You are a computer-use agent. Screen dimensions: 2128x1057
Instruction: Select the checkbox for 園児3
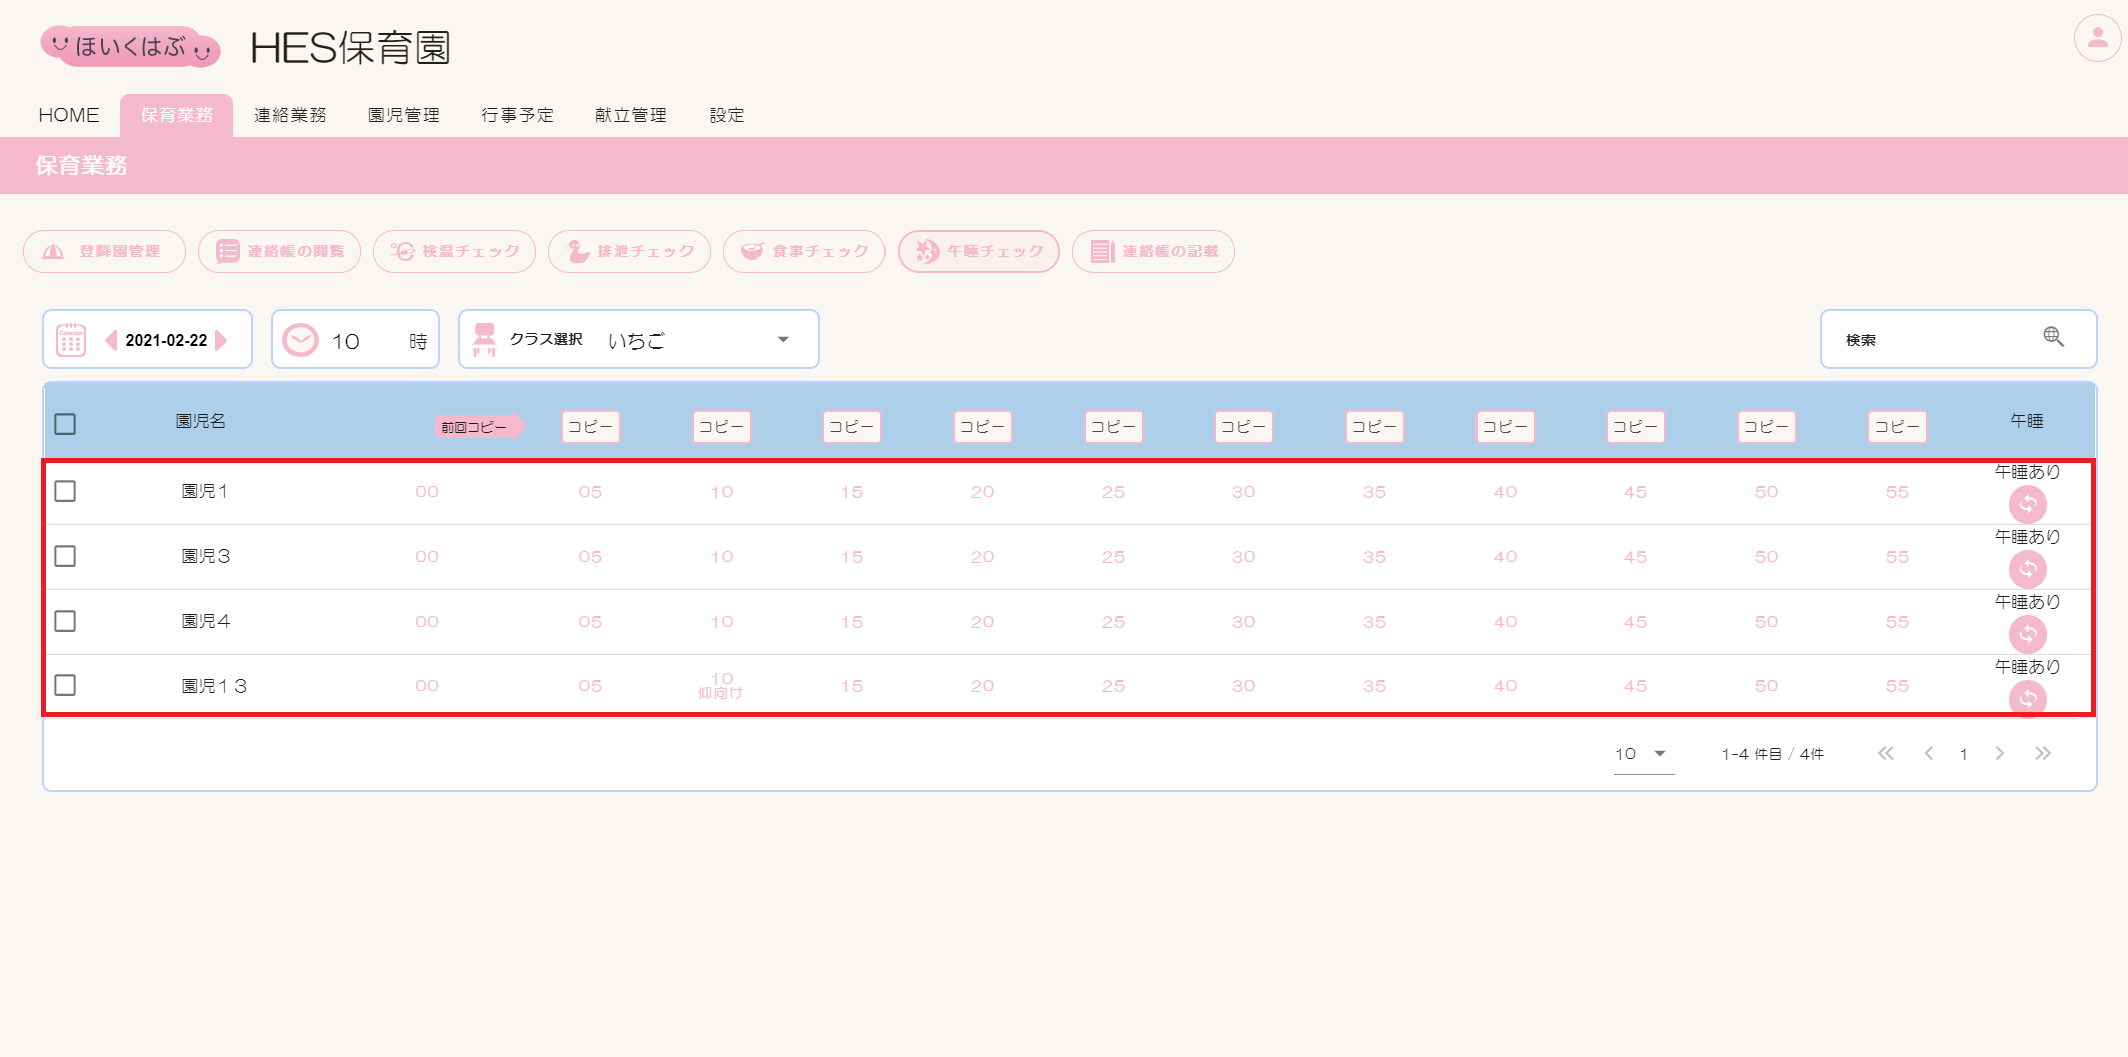tap(65, 556)
